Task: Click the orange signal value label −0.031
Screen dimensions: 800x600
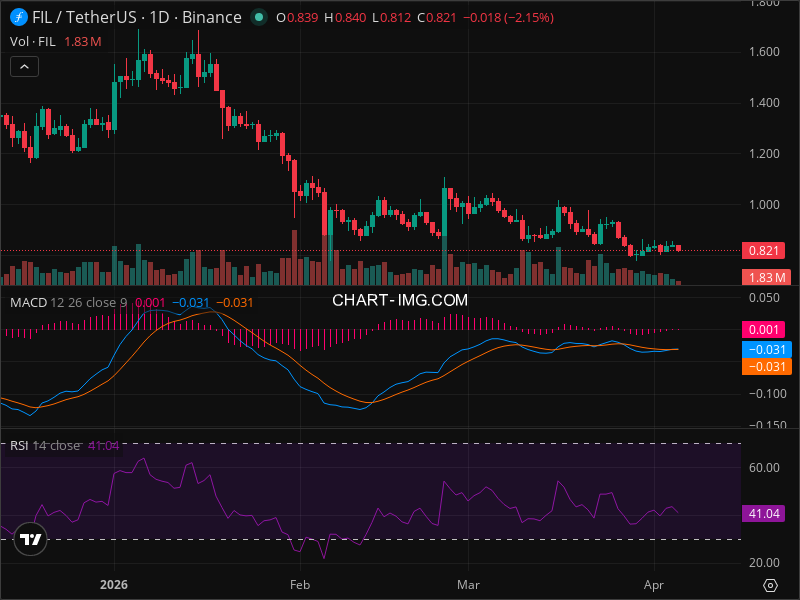Action: [x=766, y=366]
